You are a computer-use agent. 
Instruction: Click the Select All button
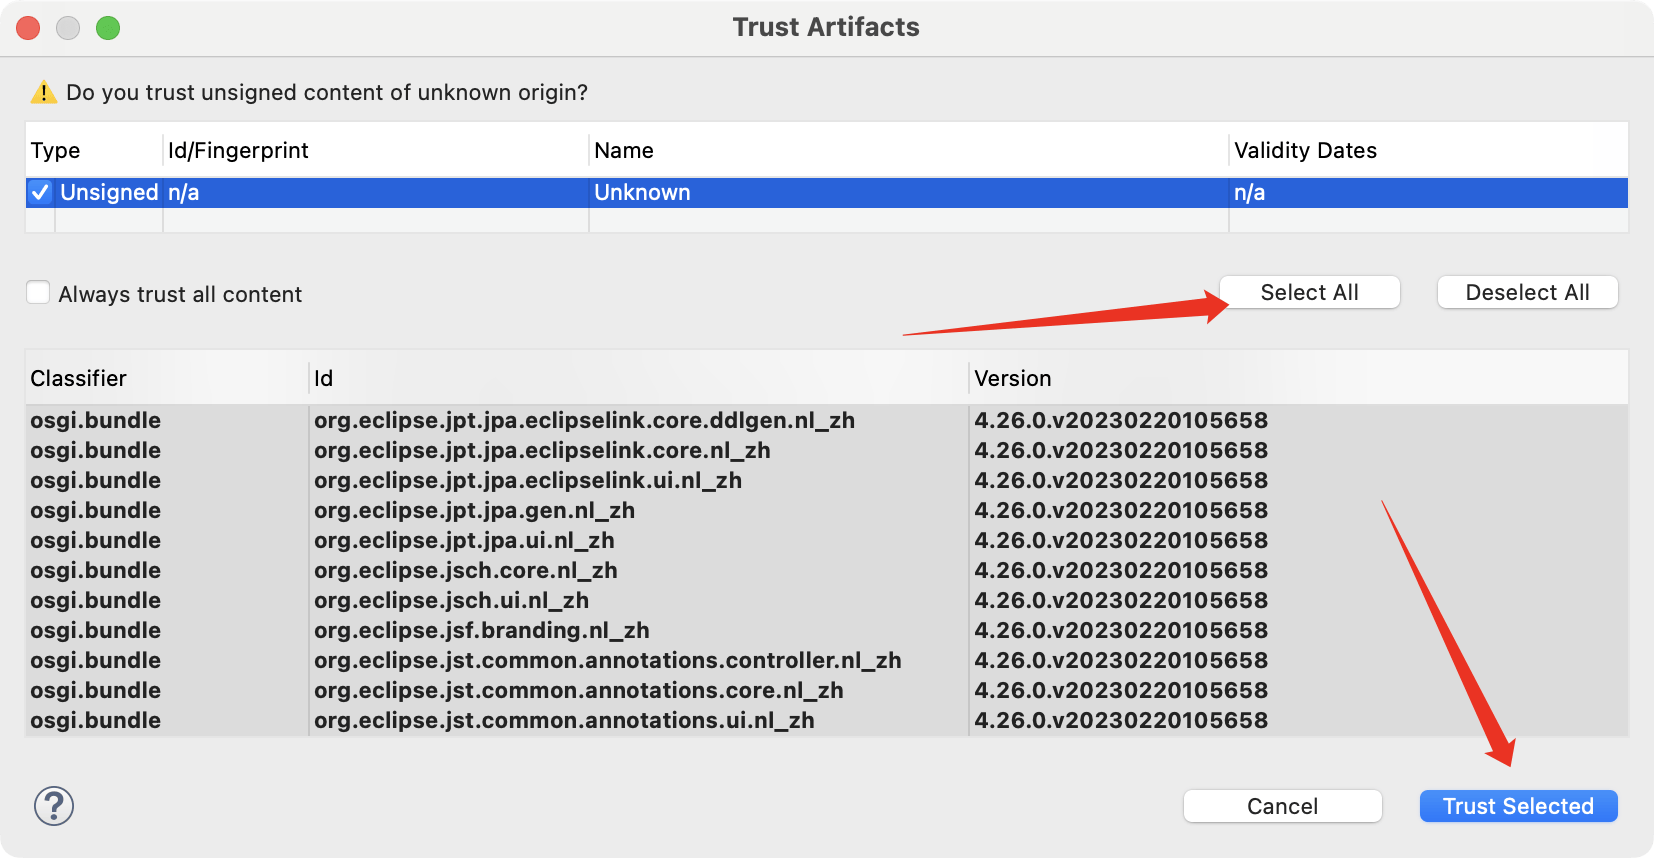(x=1309, y=292)
